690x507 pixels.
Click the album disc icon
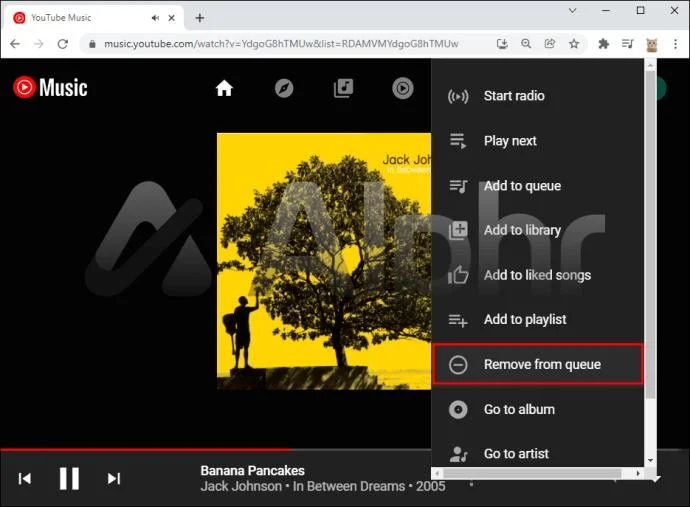[458, 409]
